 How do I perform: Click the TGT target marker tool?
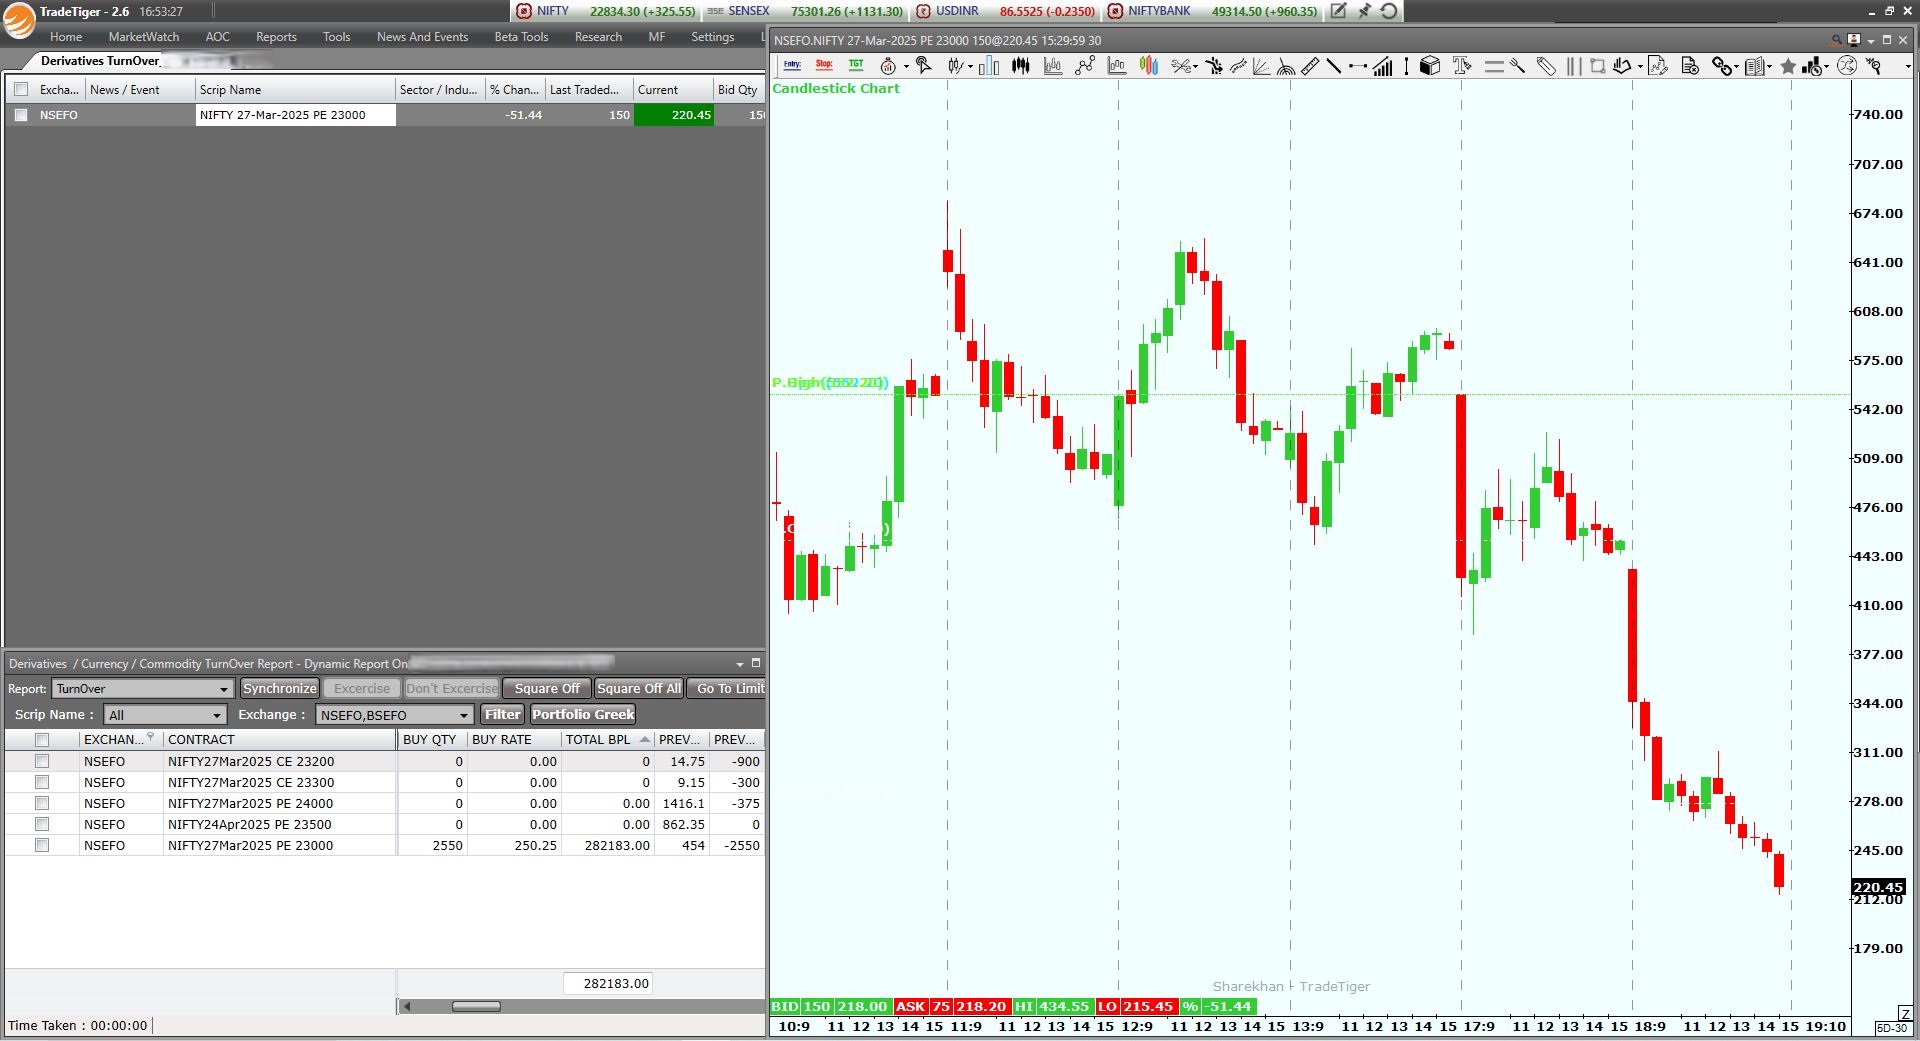(856, 66)
